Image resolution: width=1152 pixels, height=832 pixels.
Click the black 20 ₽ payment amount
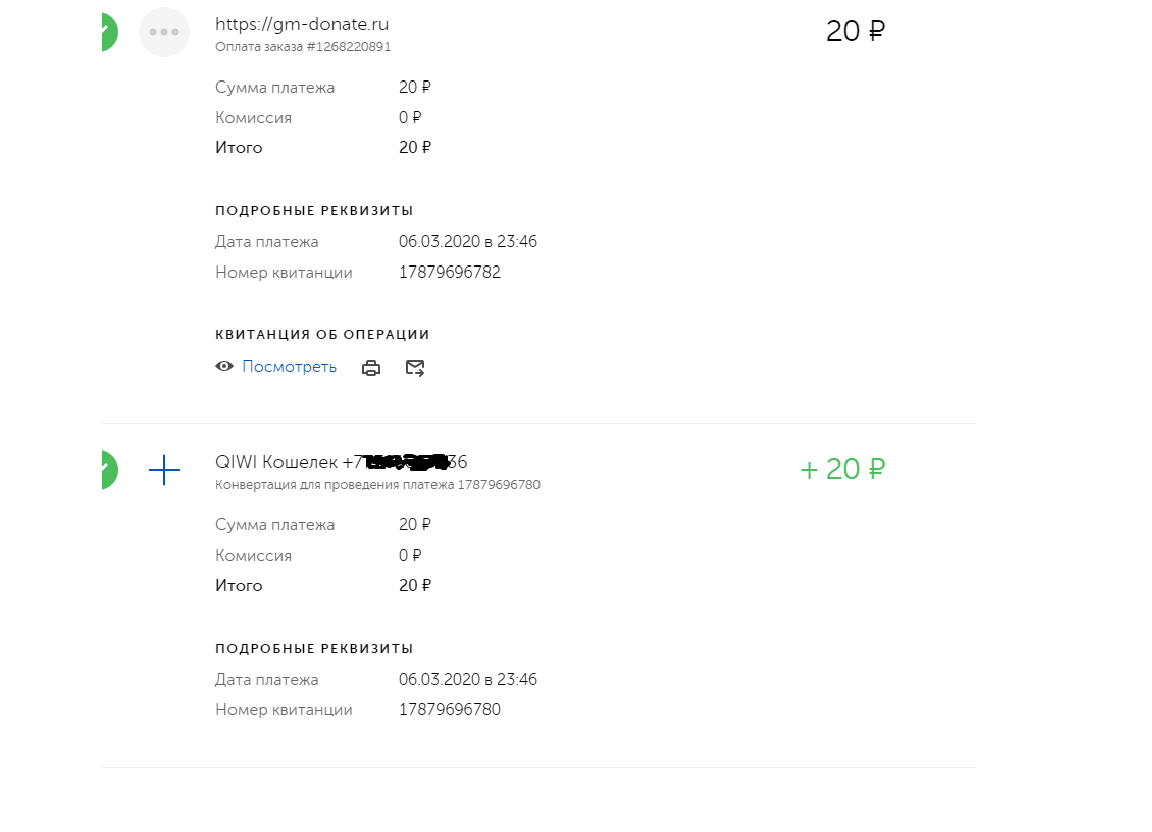tap(855, 32)
